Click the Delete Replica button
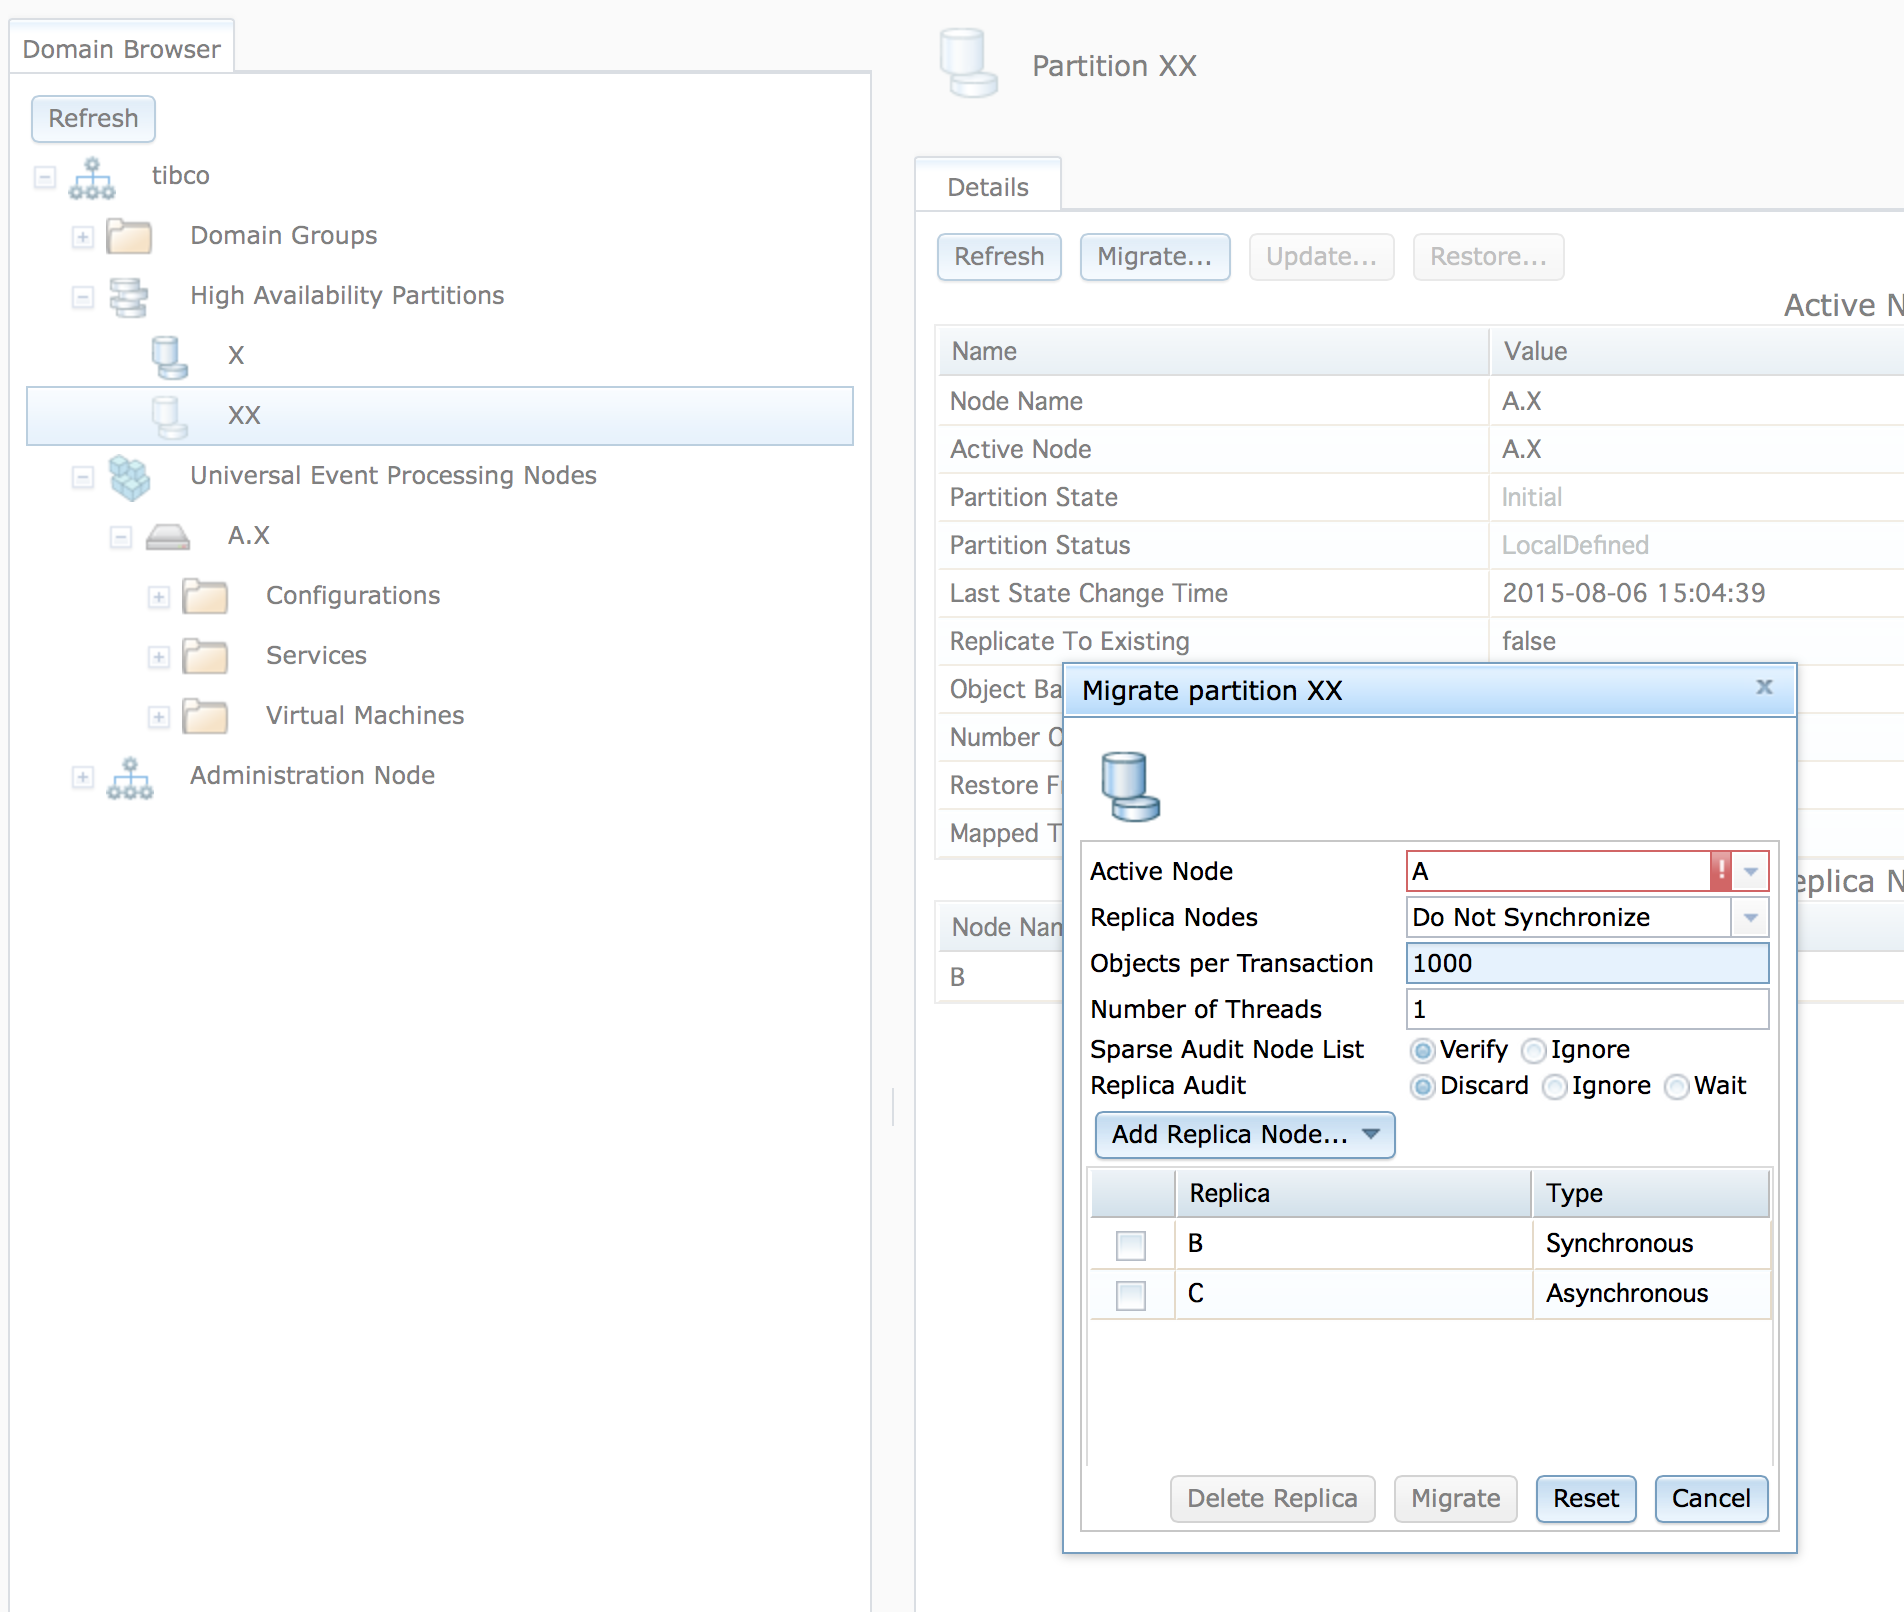 coord(1271,1498)
